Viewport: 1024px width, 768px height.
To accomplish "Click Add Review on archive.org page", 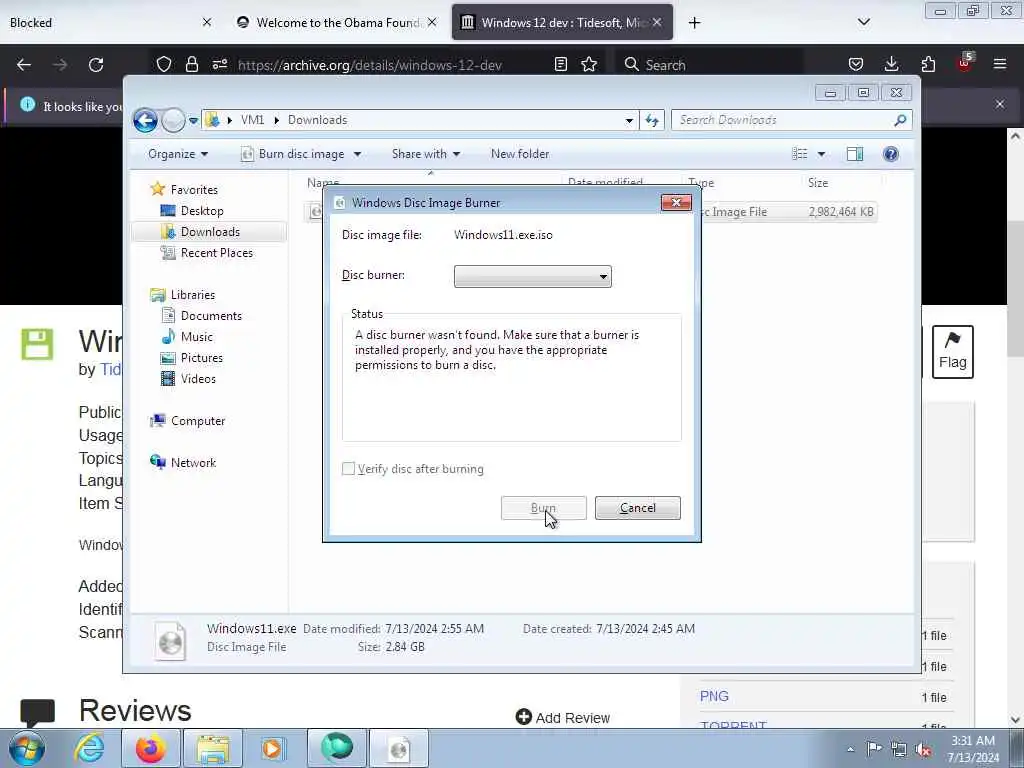I will tap(562, 718).
